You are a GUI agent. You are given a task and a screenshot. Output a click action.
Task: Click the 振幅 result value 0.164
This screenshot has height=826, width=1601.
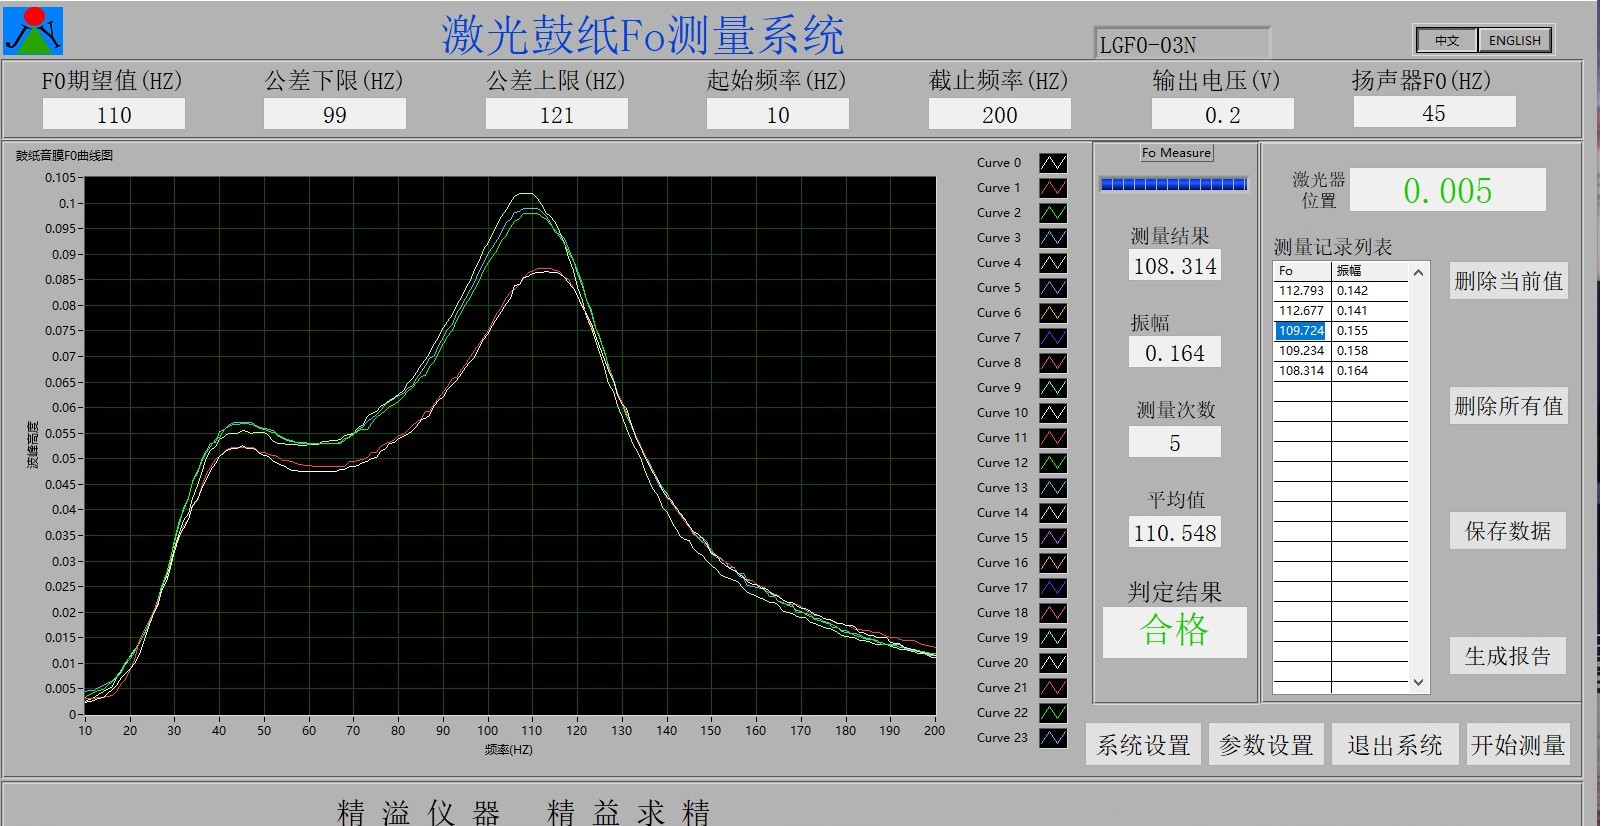[x=1175, y=353]
